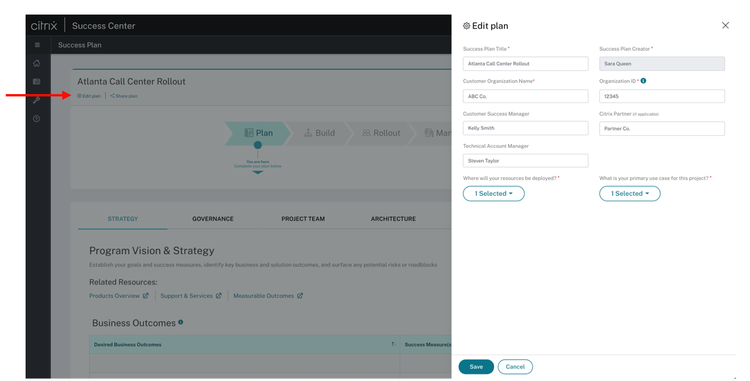
Task: Click the Success Plan Creator field
Action: (662, 64)
